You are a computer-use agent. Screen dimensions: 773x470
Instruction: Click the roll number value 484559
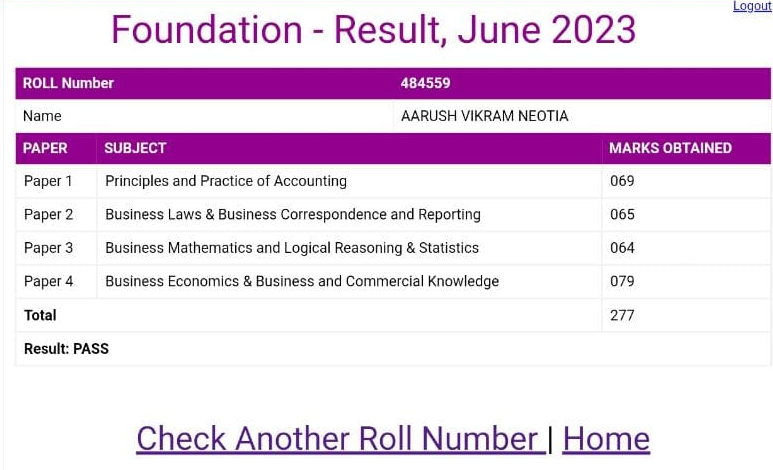point(425,83)
